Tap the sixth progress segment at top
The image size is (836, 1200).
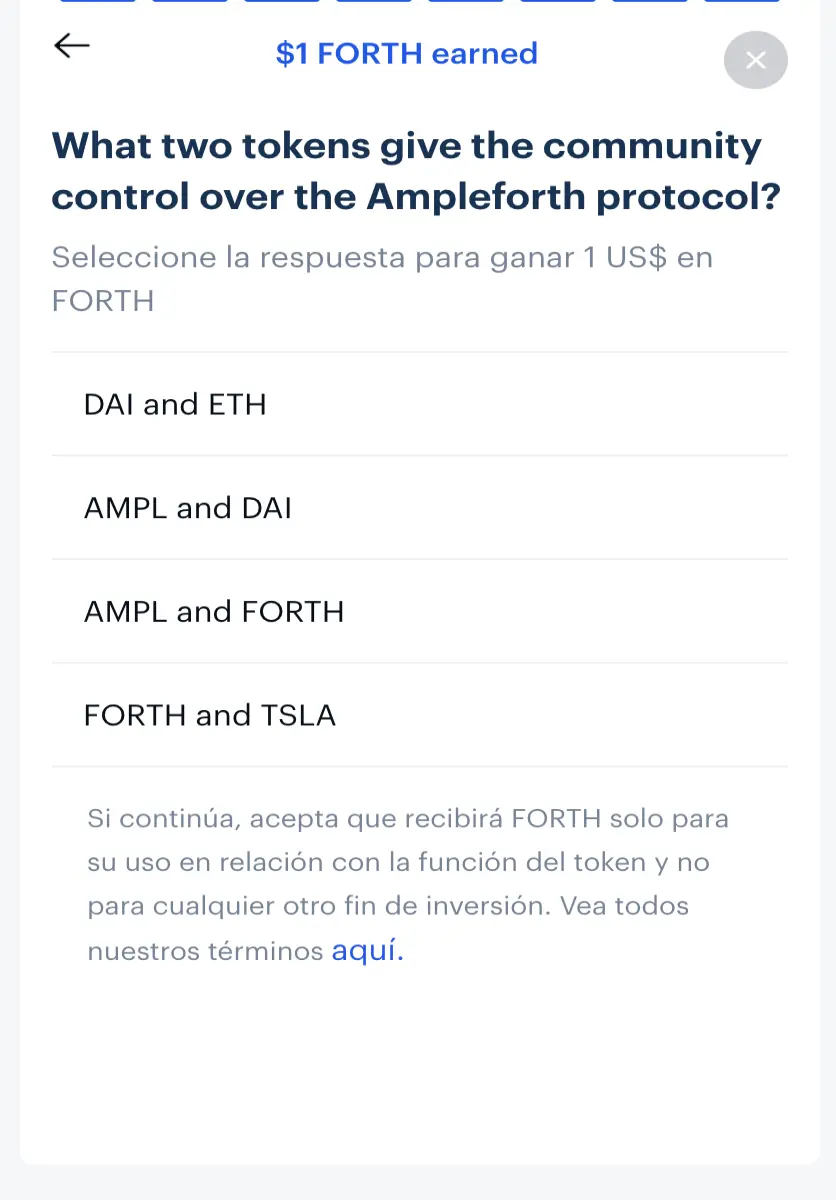(558, 1)
